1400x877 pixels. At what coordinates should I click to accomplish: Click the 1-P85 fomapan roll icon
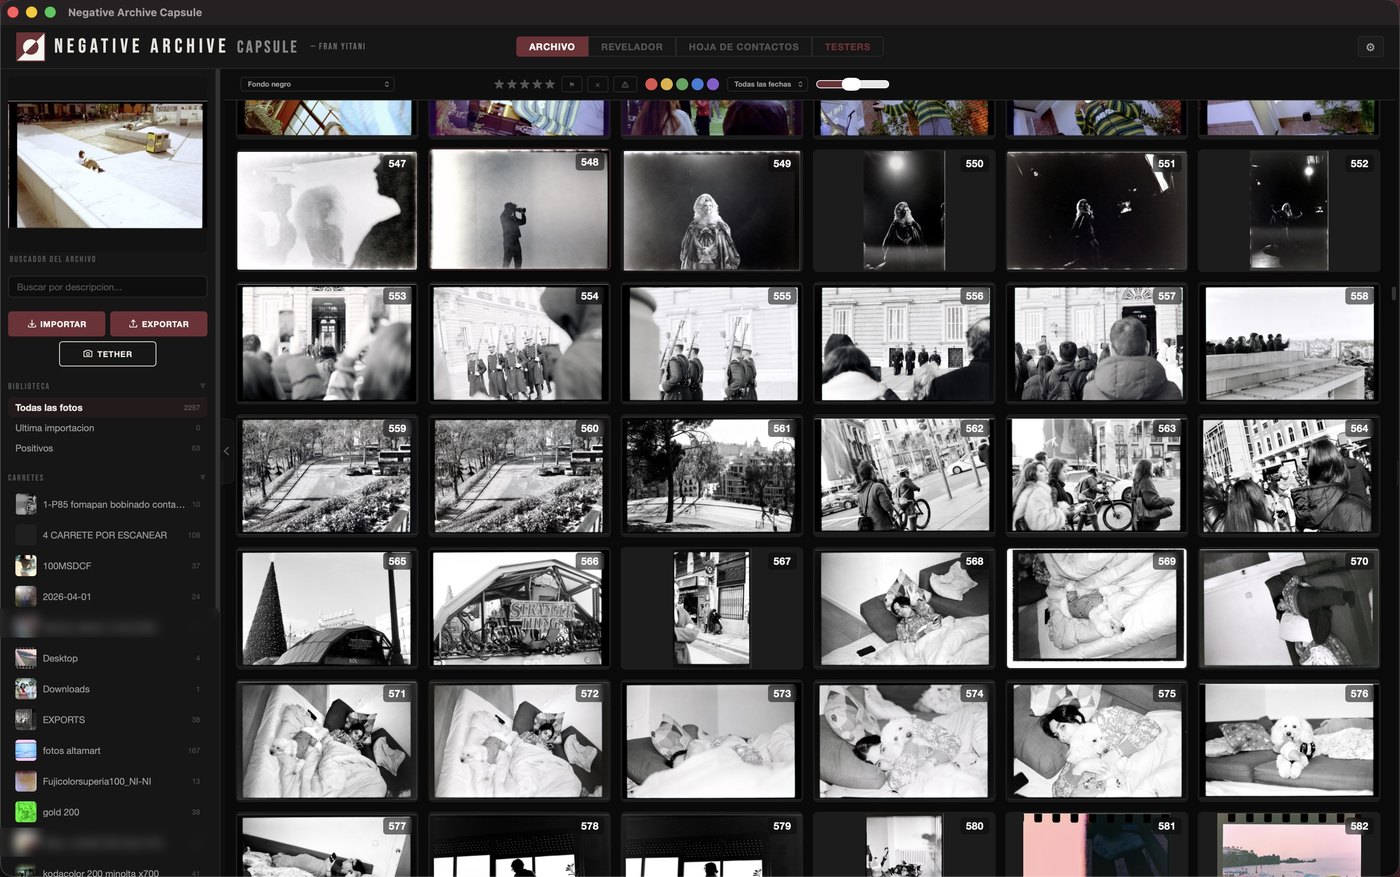pyautogui.click(x=26, y=505)
